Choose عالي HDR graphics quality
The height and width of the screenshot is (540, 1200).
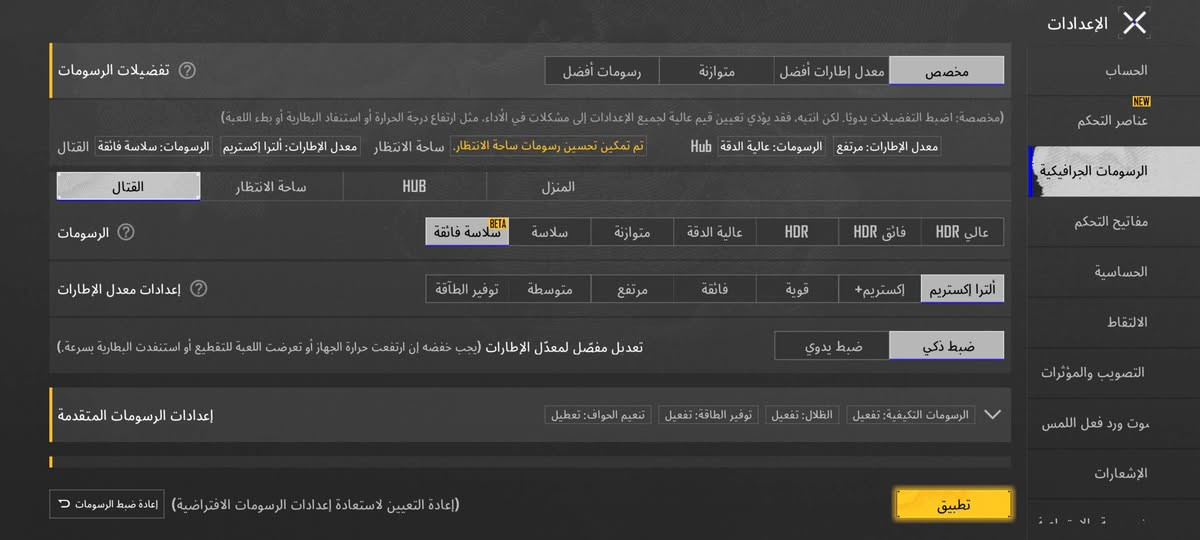(x=962, y=232)
